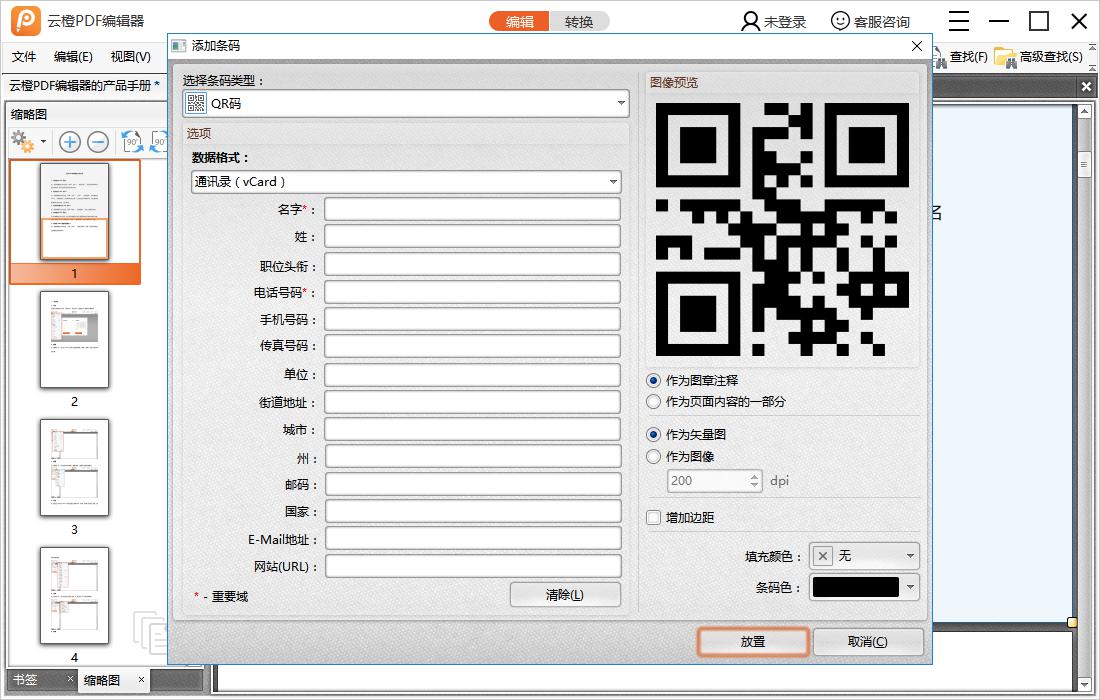Close the document panel X button
The image size is (1100, 700).
(x=1086, y=86)
